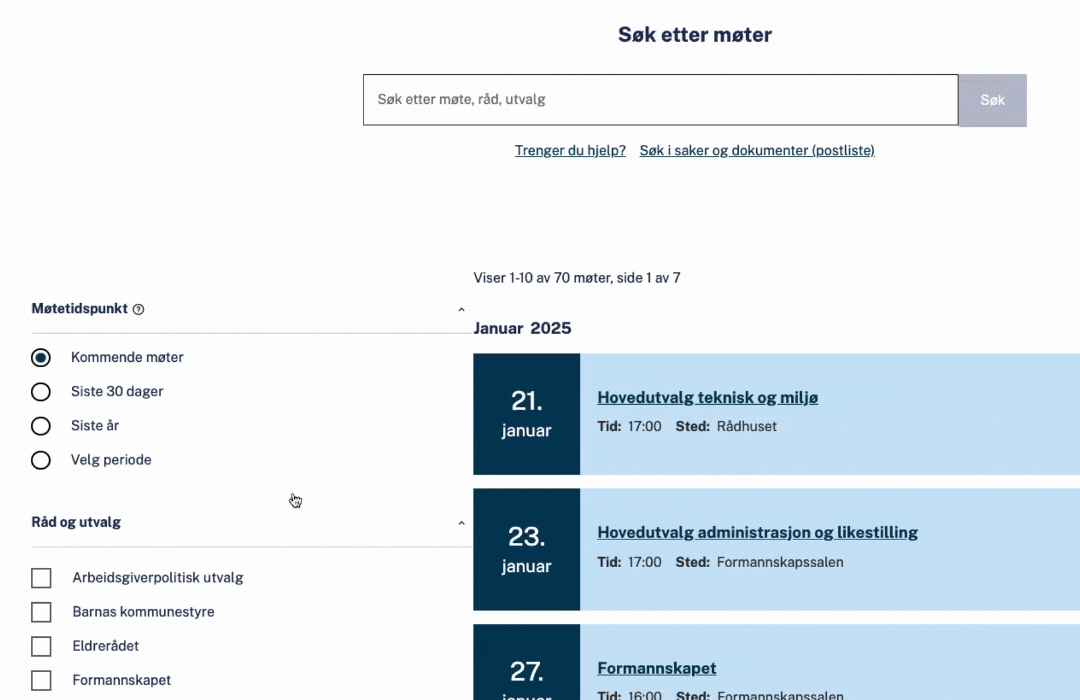This screenshot has height=700, width=1080.
Task: Open Hovedutvalg administrasjon og likestilling meeting
Action: pyautogui.click(x=757, y=533)
